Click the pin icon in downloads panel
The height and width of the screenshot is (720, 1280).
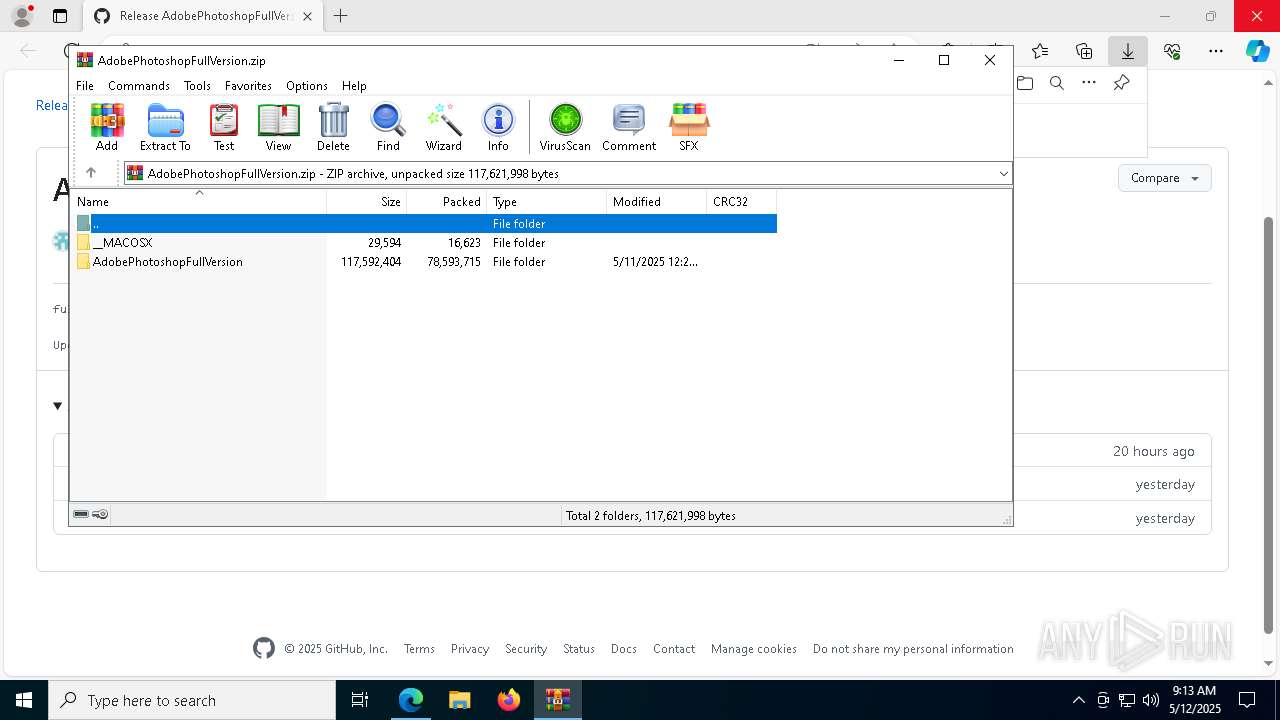click(x=1121, y=83)
